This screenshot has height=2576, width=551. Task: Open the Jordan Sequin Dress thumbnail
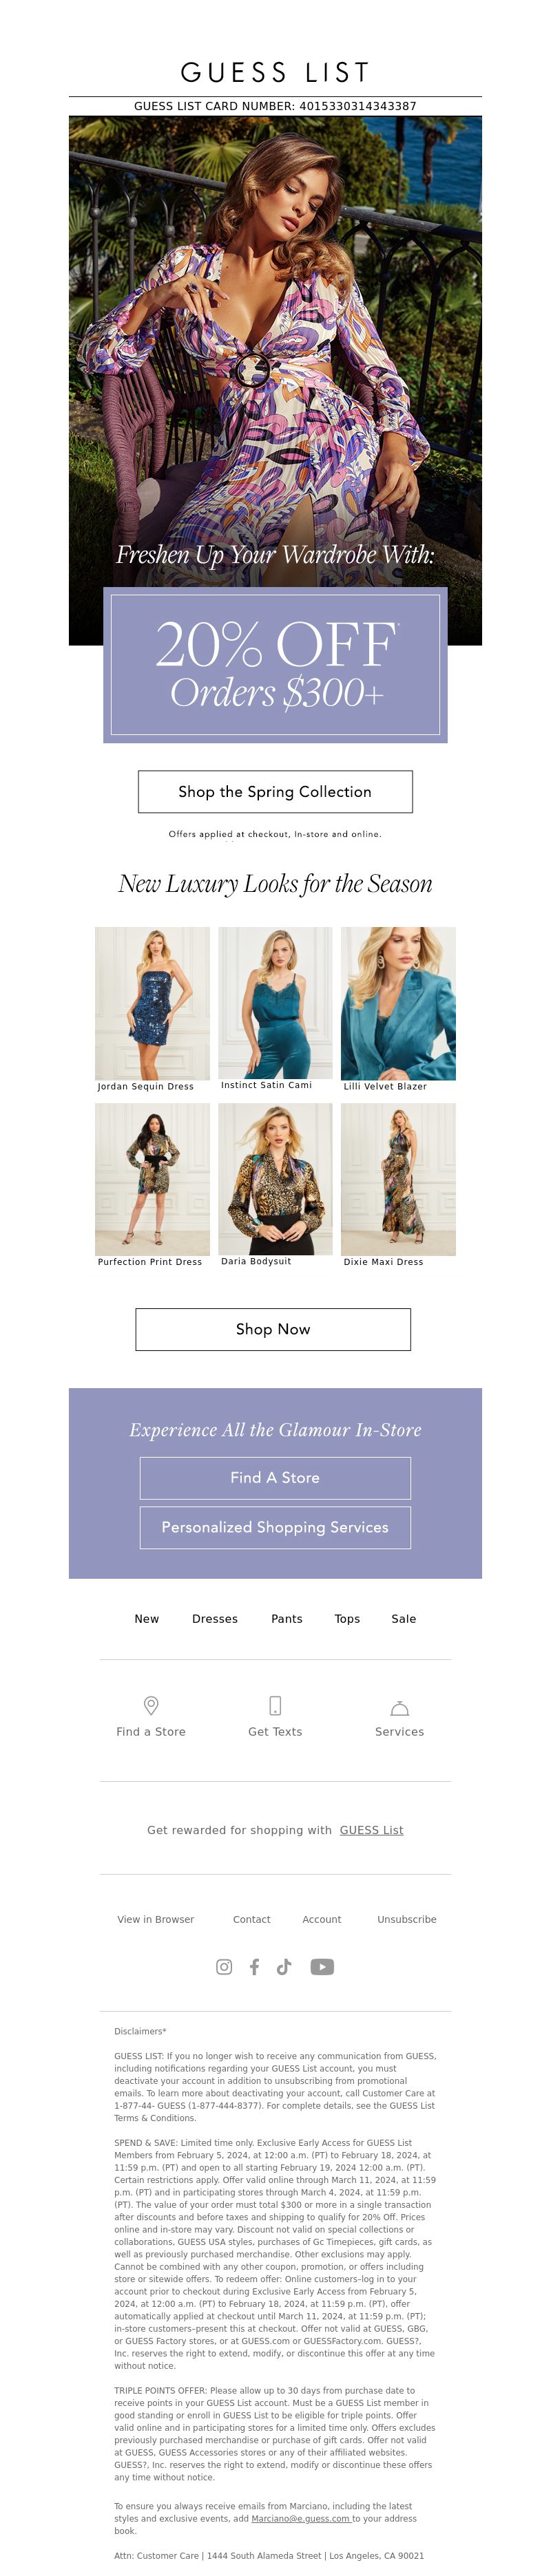click(x=152, y=1003)
